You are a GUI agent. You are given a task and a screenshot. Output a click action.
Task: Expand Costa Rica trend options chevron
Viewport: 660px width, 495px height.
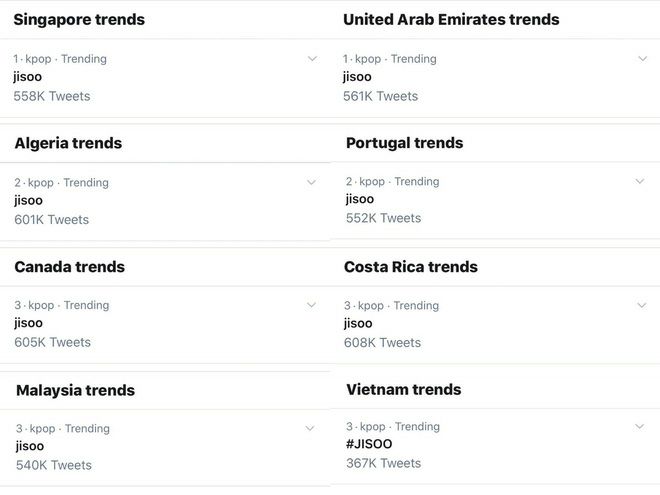[x=641, y=305]
